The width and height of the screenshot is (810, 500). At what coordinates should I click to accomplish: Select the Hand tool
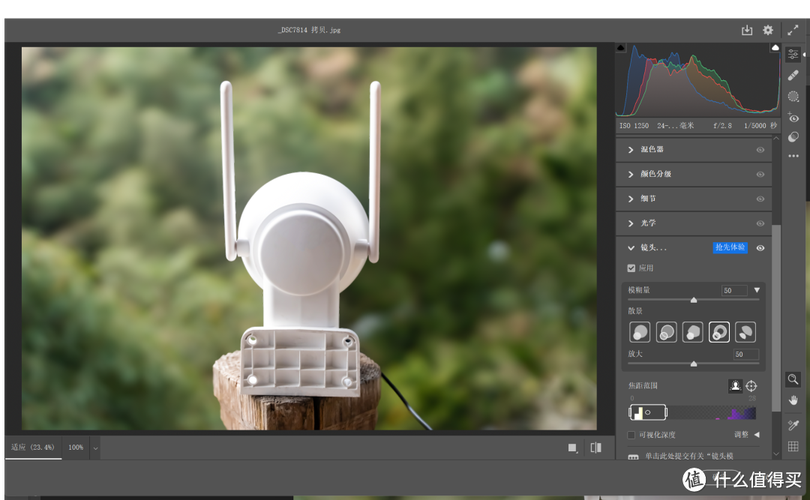[x=793, y=401]
